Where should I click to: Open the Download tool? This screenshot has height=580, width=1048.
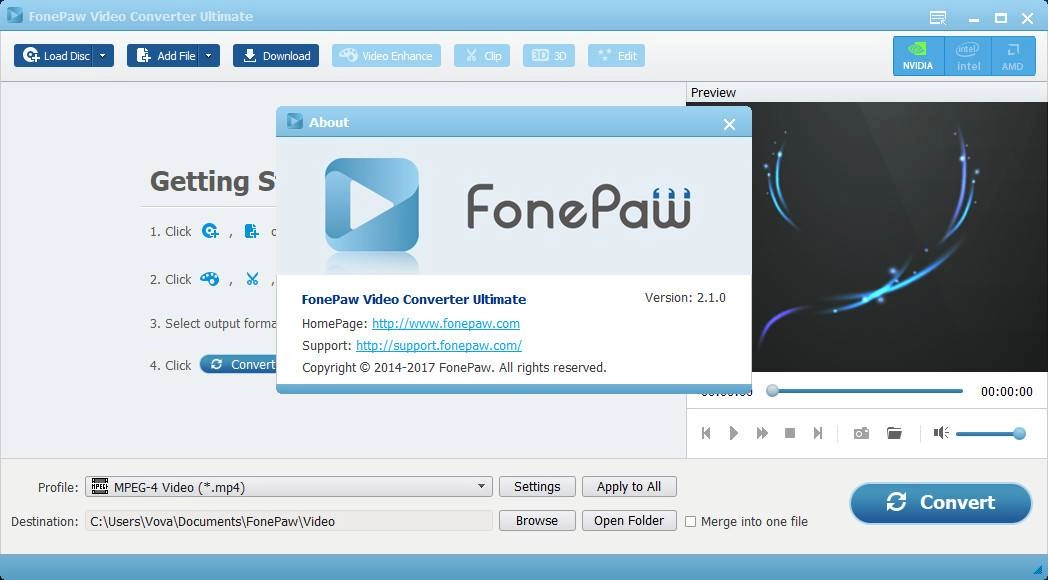coord(276,55)
